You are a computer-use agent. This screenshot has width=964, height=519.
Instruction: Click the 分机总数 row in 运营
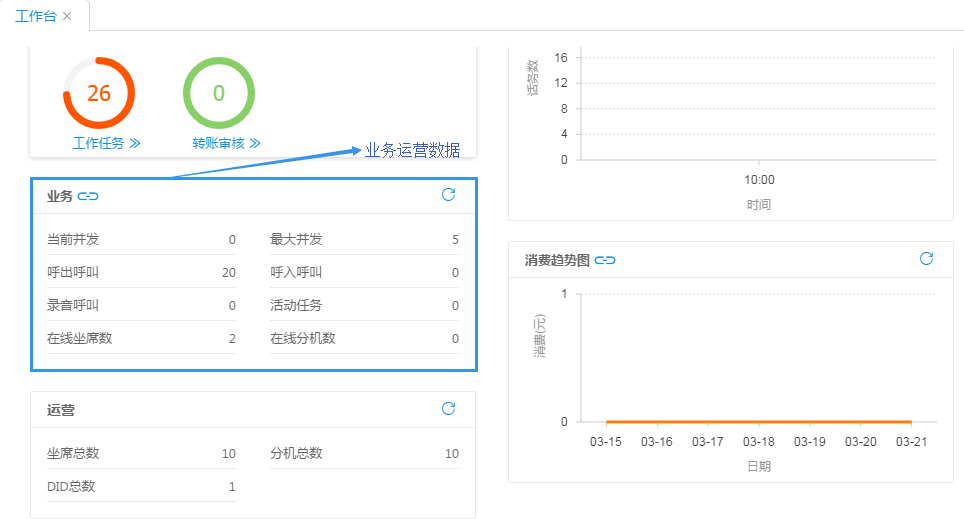pos(364,453)
